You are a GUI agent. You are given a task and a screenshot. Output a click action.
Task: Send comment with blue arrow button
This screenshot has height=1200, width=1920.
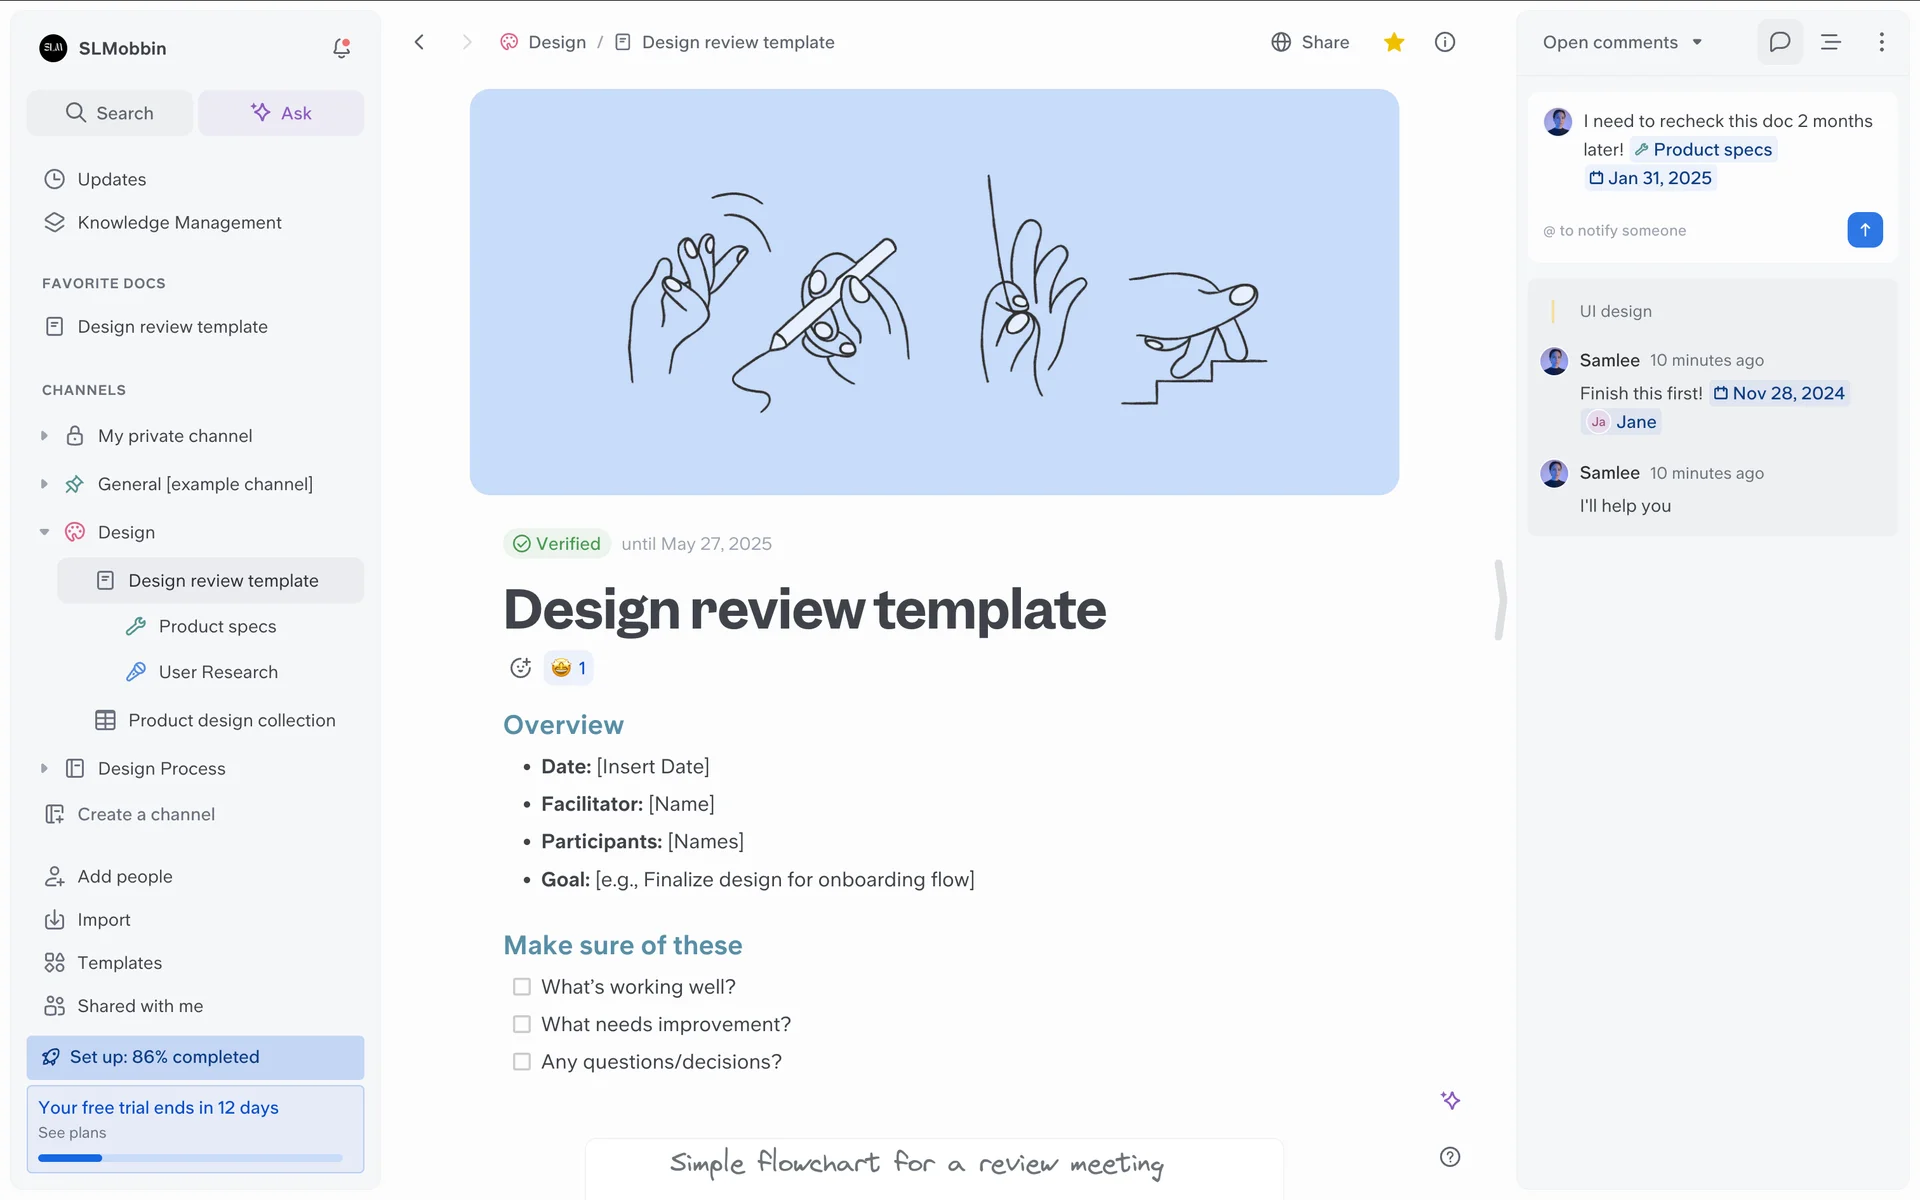[1864, 230]
